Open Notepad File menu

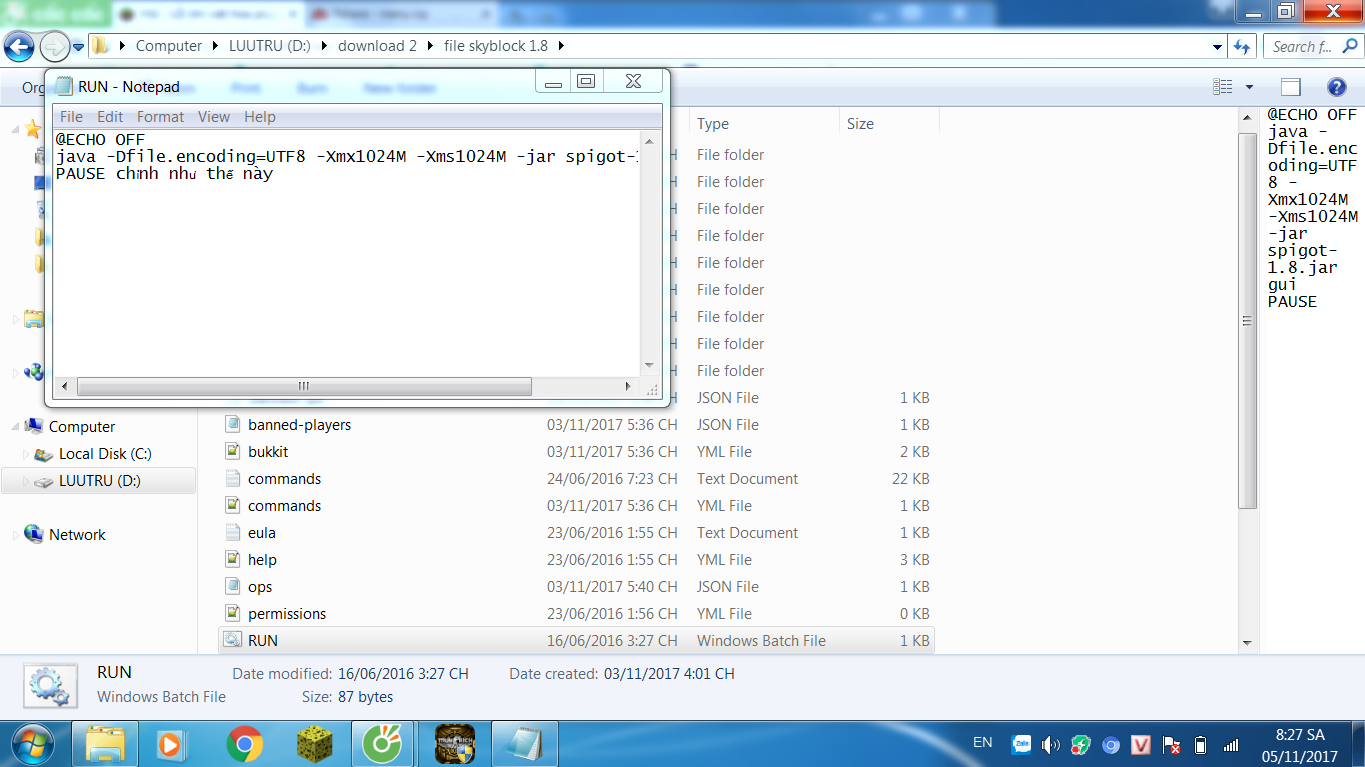pos(71,117)
